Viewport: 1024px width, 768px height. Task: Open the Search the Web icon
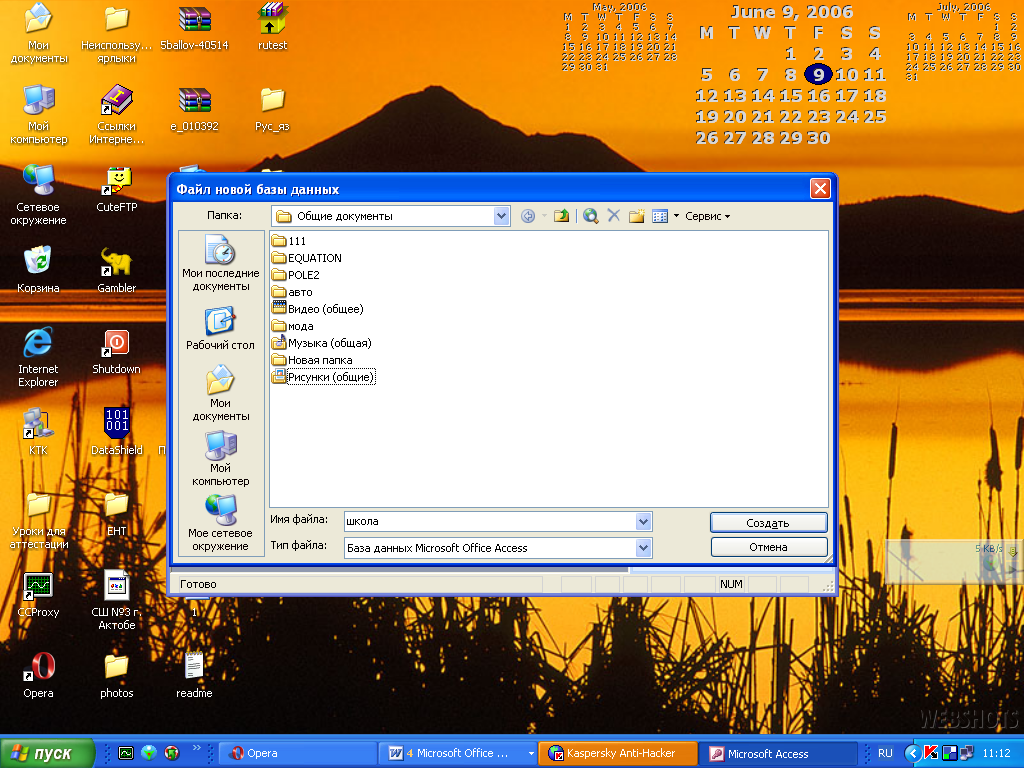[590, 216]
